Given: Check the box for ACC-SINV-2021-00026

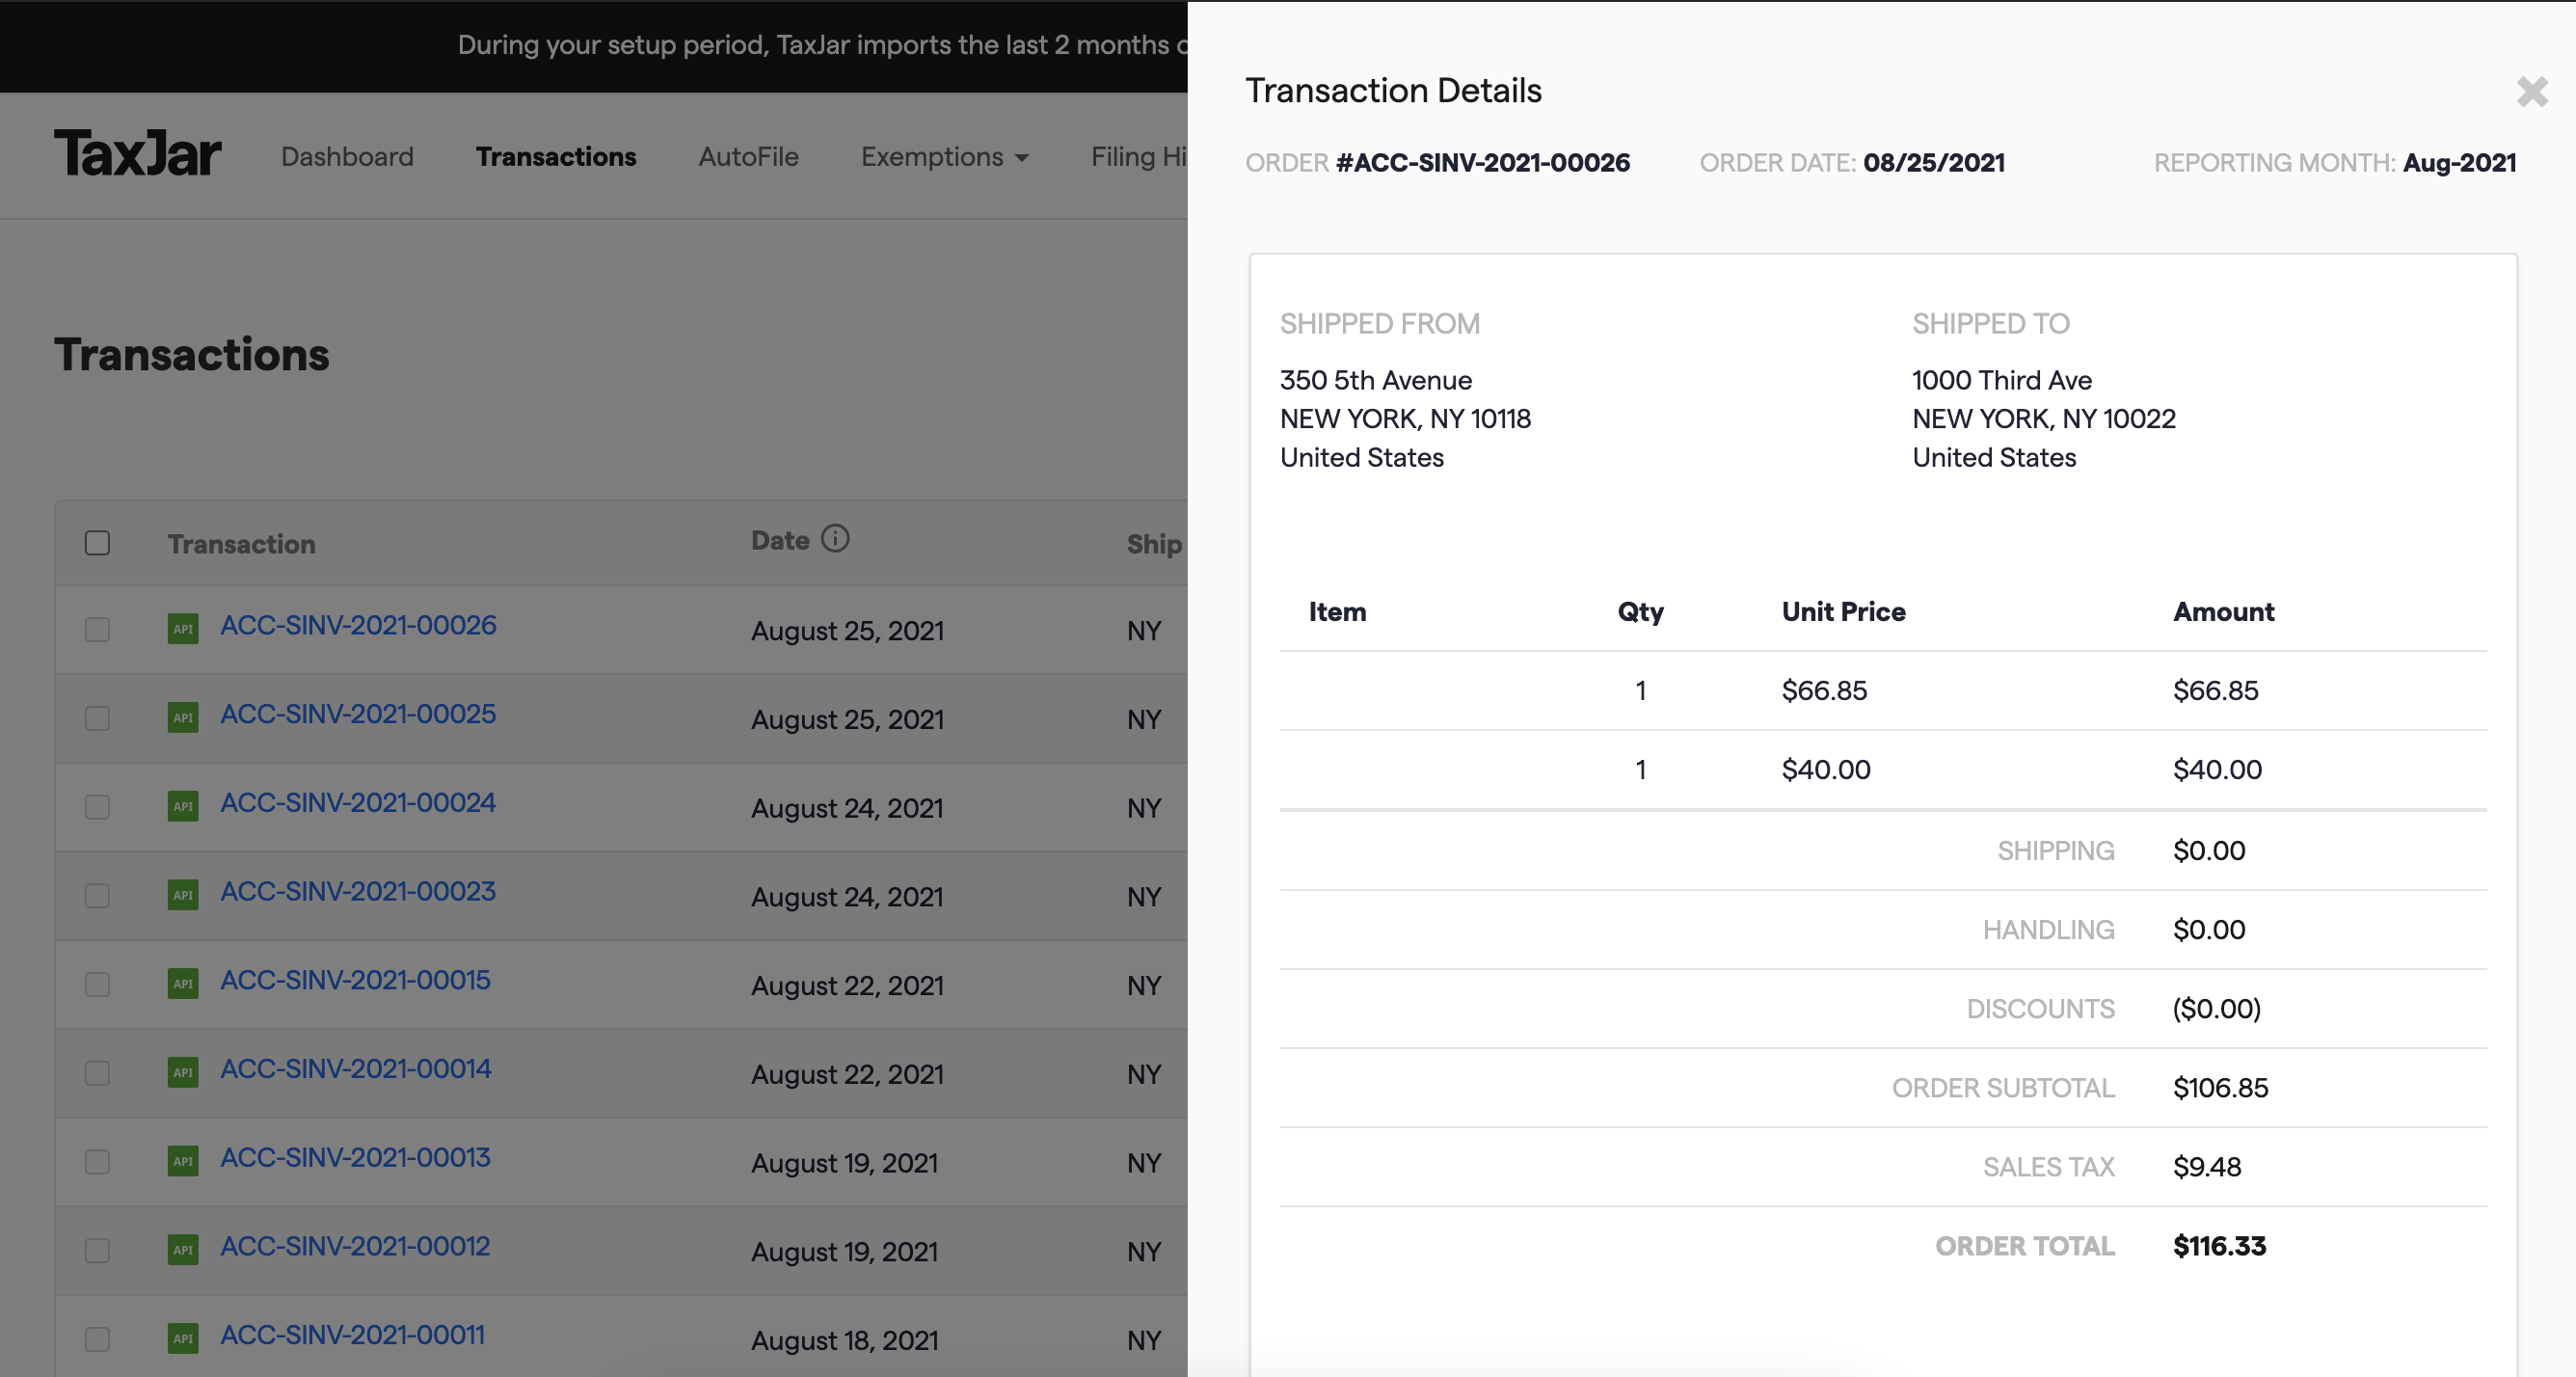Looking at the screenshot, I should pos(97,630).
